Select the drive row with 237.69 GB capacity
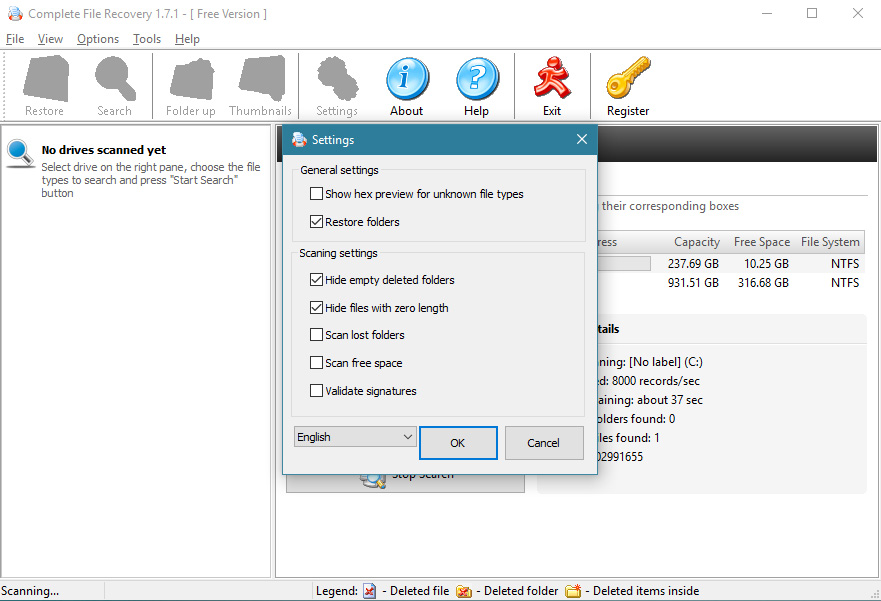881x601 pixels. [730, 263]
